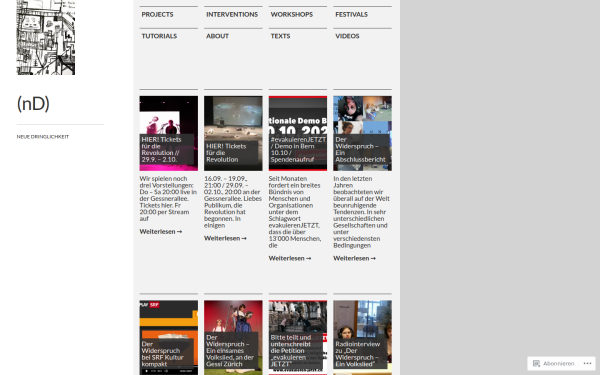The height and width of the screenshot is (375, 600).
Task: Click the 'Wir spielen noch drei Vorstellungen' excerpt
Action: 168,198
